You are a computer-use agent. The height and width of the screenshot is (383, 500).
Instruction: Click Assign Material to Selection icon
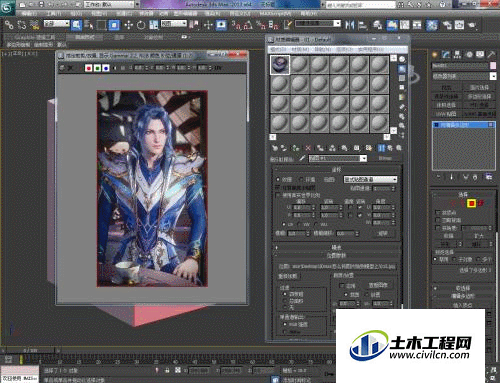295,148
